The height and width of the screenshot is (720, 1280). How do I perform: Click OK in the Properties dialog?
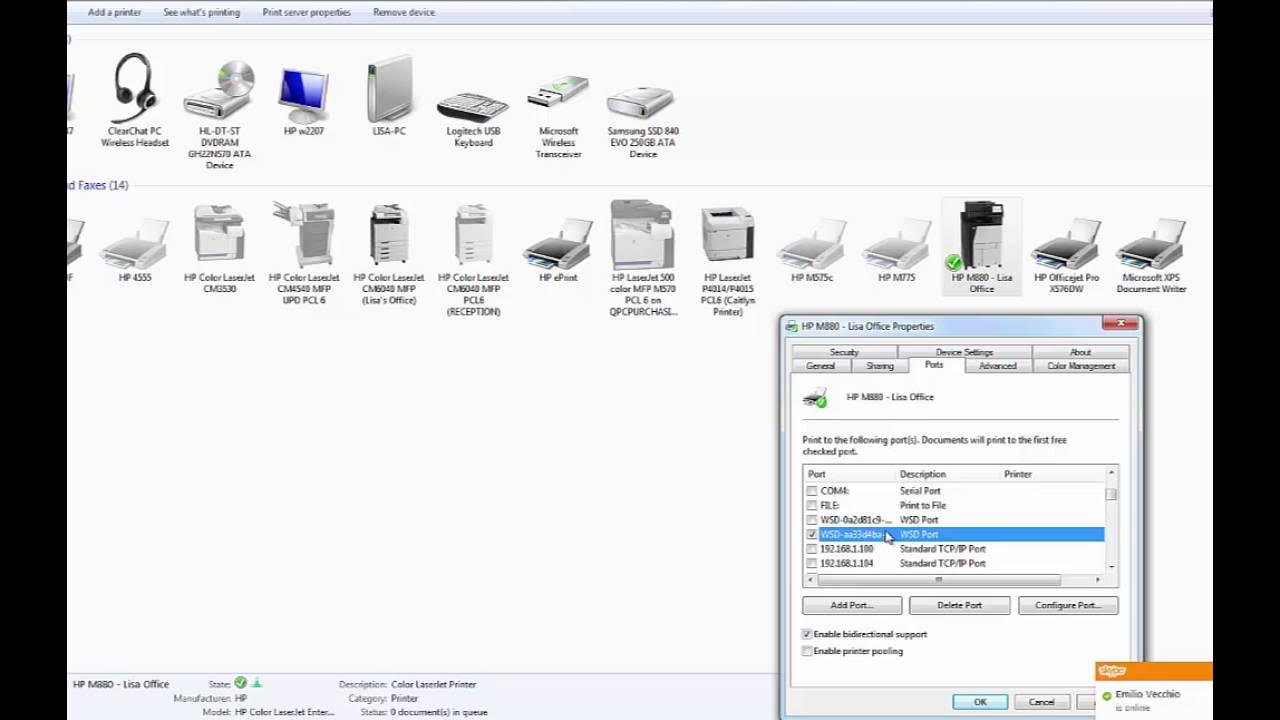(980, 702)
